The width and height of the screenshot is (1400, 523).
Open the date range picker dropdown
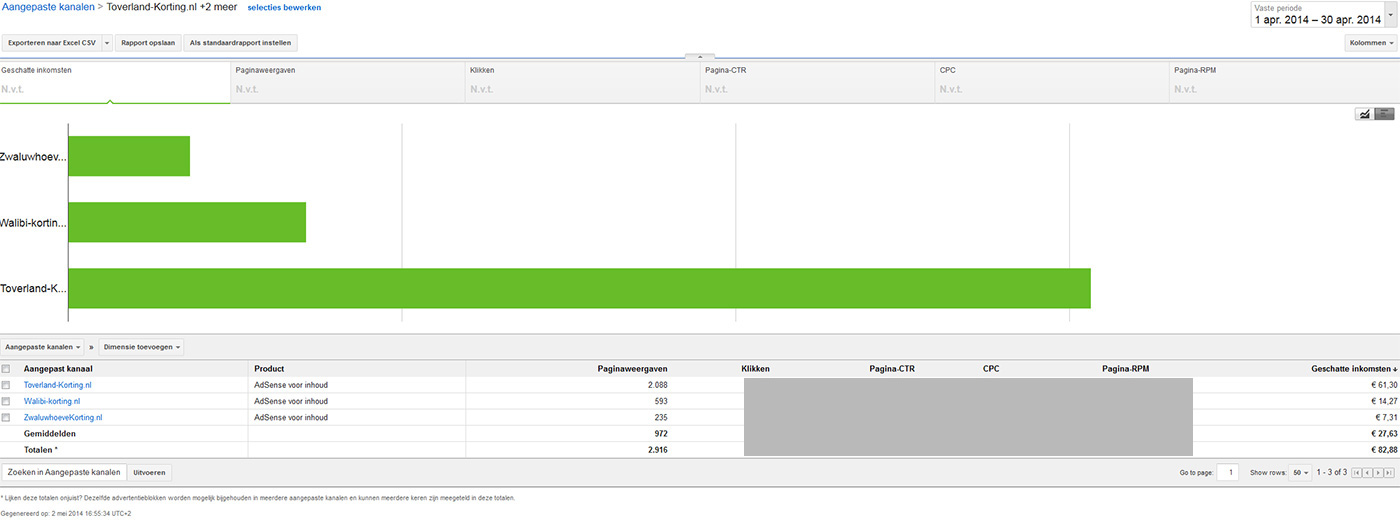pyautogui.click(x=1389, y=14)
